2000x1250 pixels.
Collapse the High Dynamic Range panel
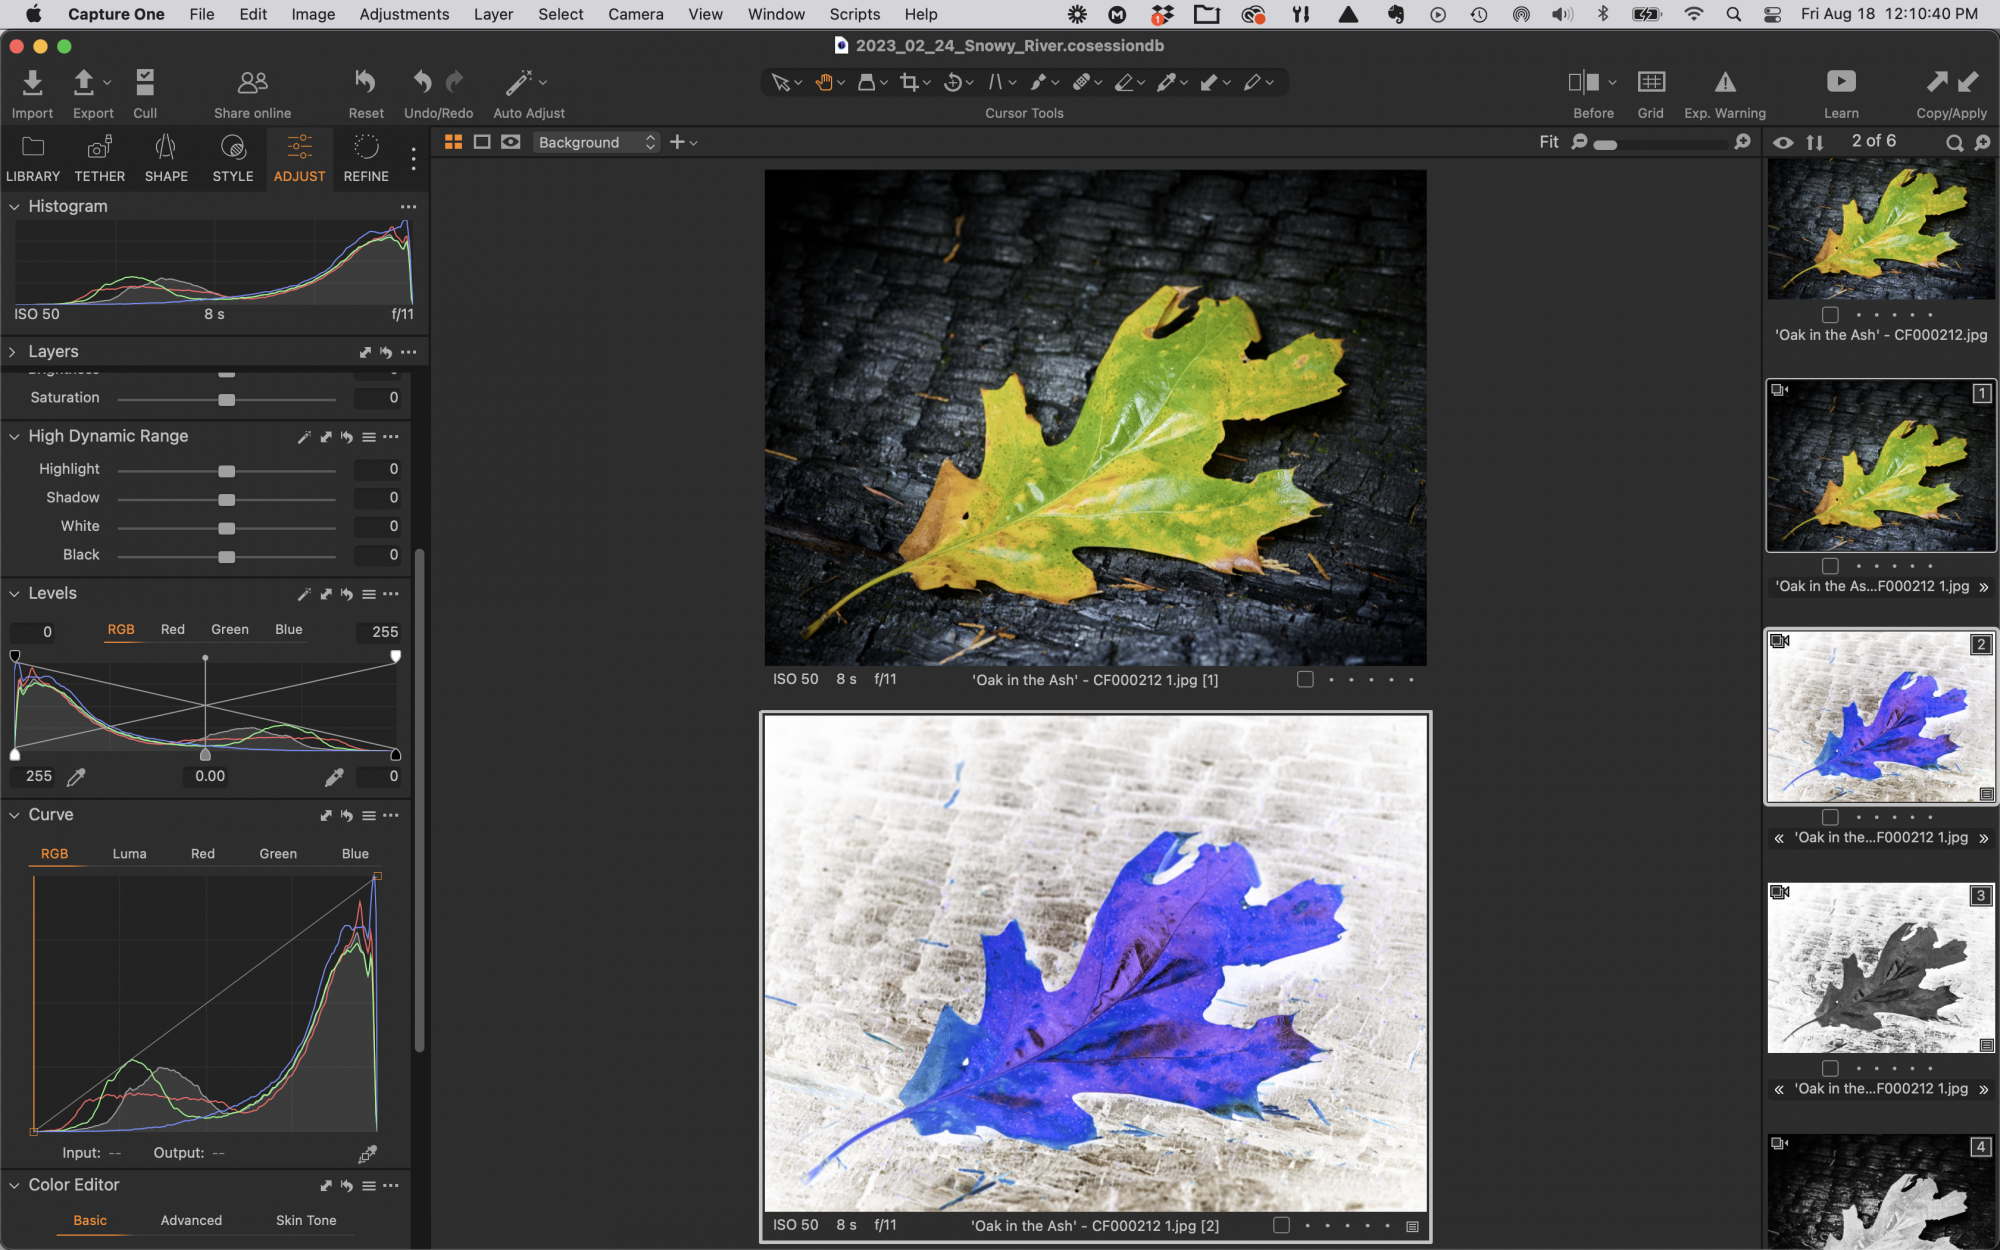pyautogui.click(x=14, y=436)
